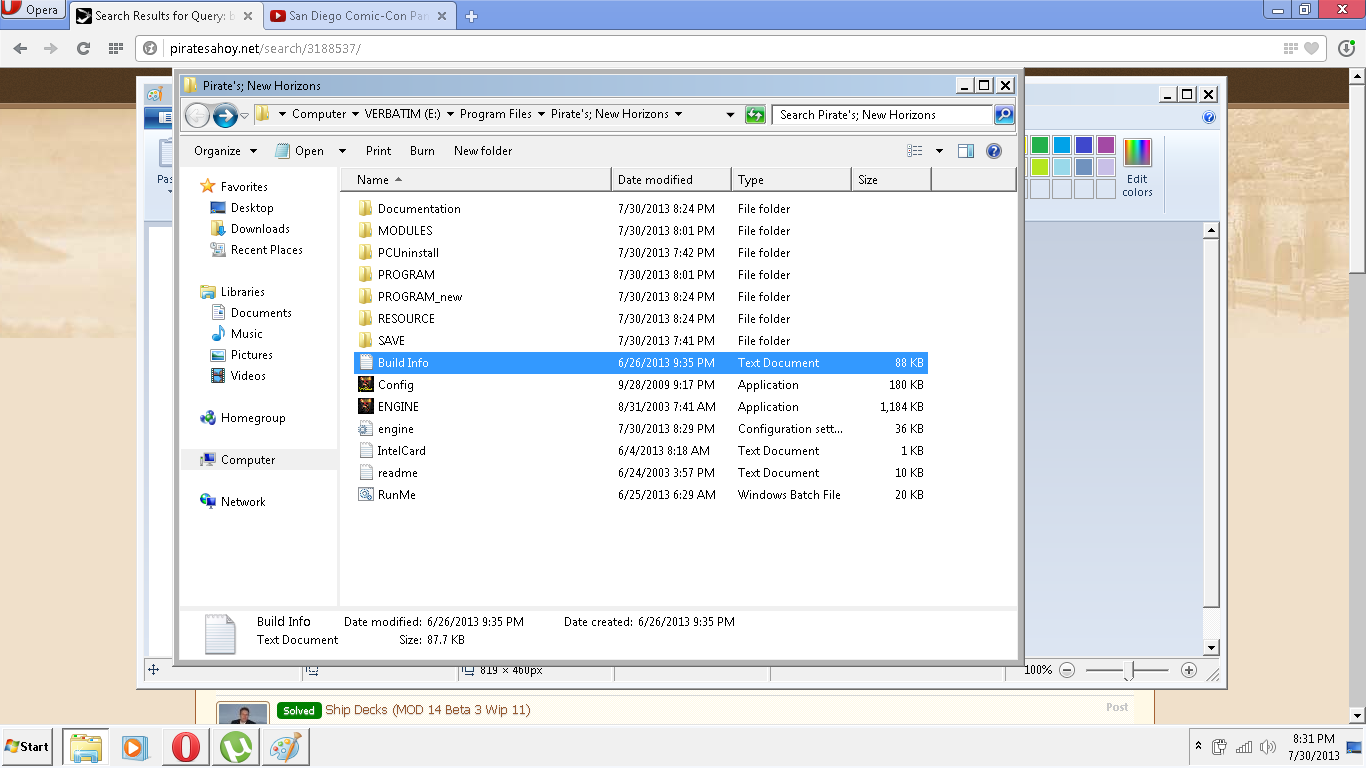Click Burn in the Explorer toolbar
Viewport: 1366px width, 768px height.
point(422,151)
